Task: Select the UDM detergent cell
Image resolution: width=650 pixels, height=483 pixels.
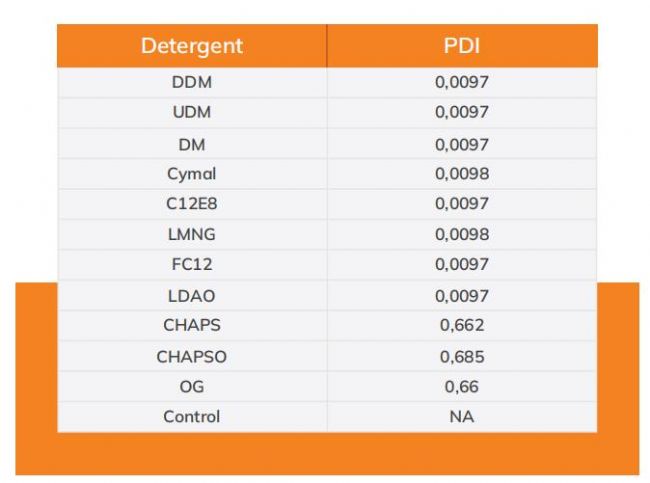Action: (191, 112)
